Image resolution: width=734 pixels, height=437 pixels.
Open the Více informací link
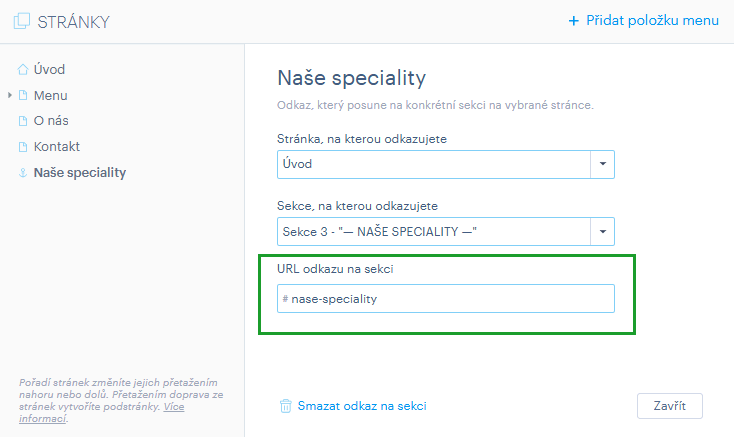(x=101, y=413)
